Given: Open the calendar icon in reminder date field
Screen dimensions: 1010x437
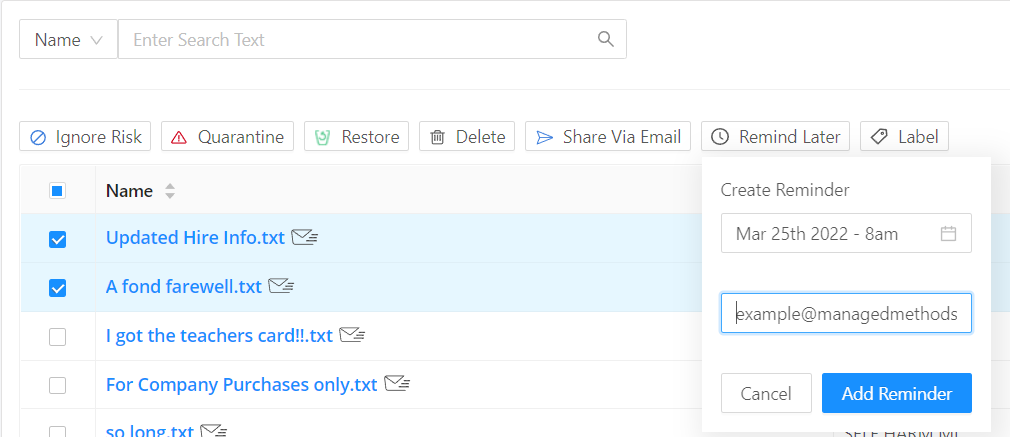Looking at the screenshot, I should click(948, 233).
